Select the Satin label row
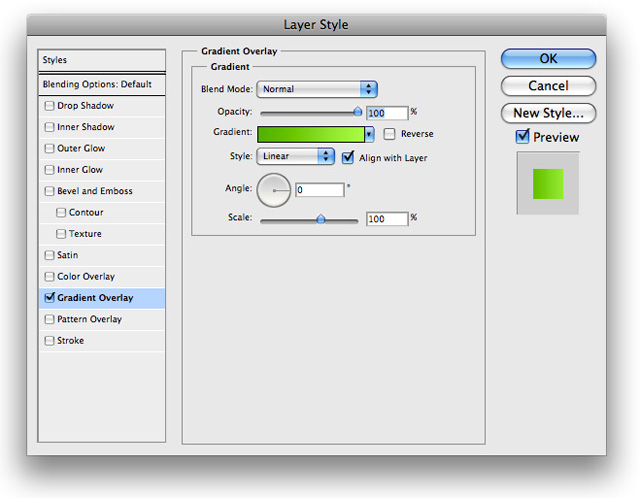 [x=102, y=255]
